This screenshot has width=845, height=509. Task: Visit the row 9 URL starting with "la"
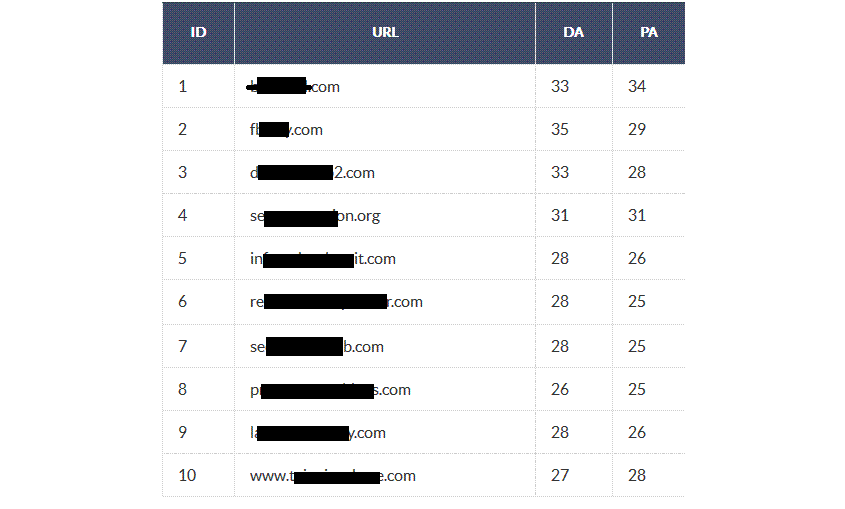tap(317, 433)
